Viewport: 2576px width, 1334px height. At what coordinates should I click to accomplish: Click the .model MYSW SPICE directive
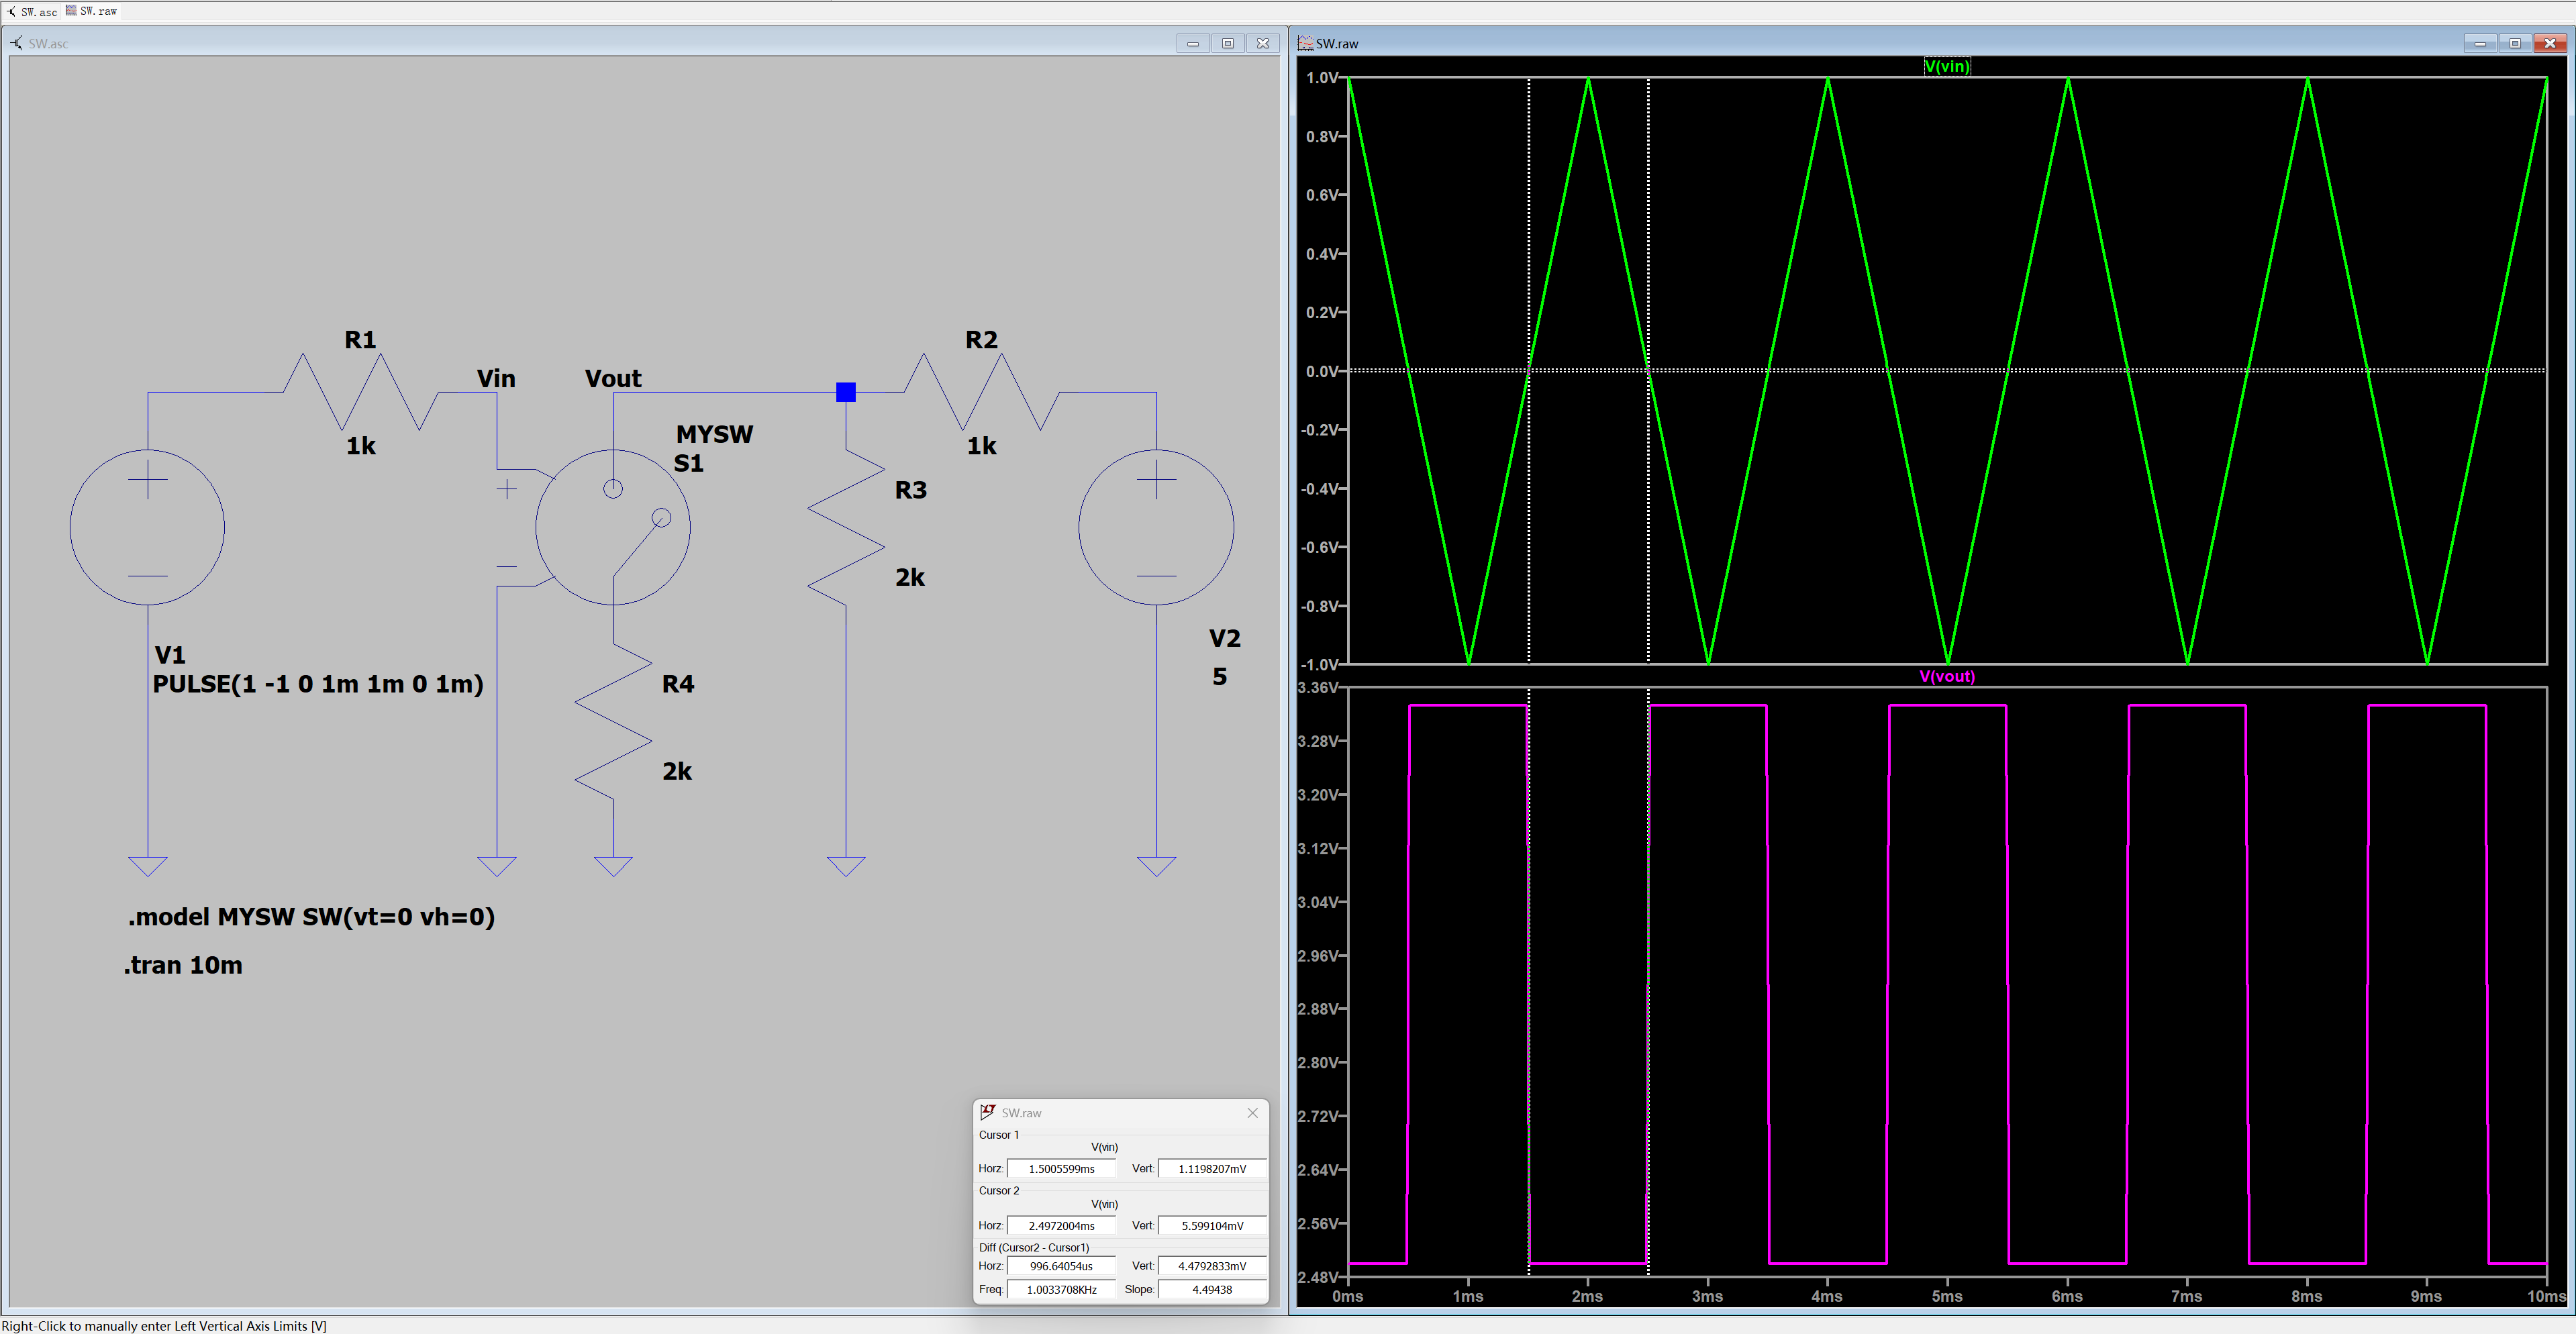311,917
